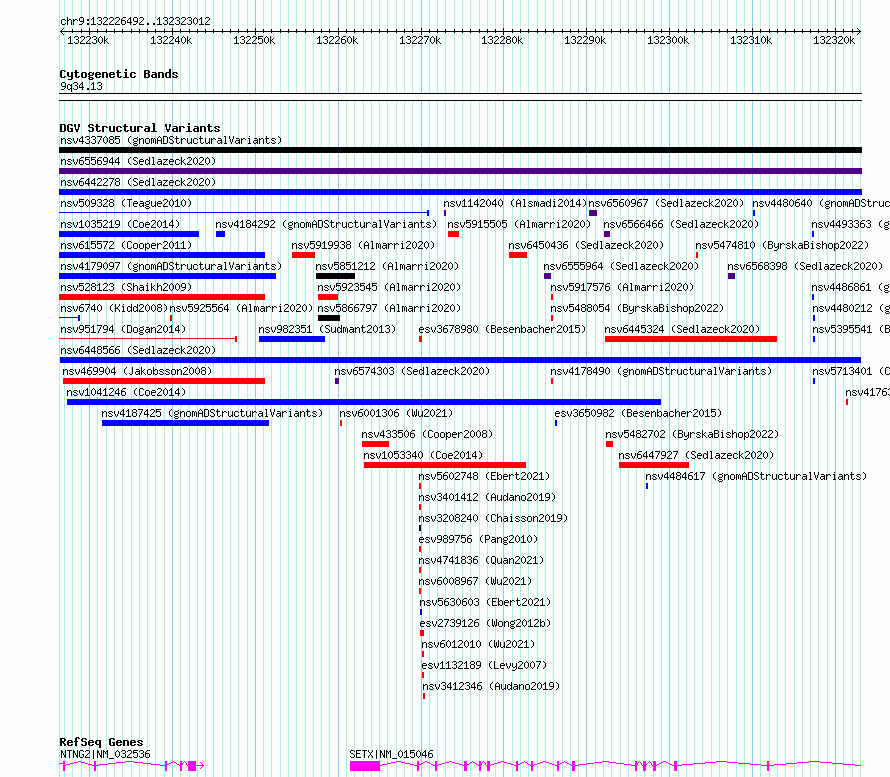Select the purple nsv6556944 variant bar
Image resolution: width=890 pixels, height=777 pixels.
460,171
